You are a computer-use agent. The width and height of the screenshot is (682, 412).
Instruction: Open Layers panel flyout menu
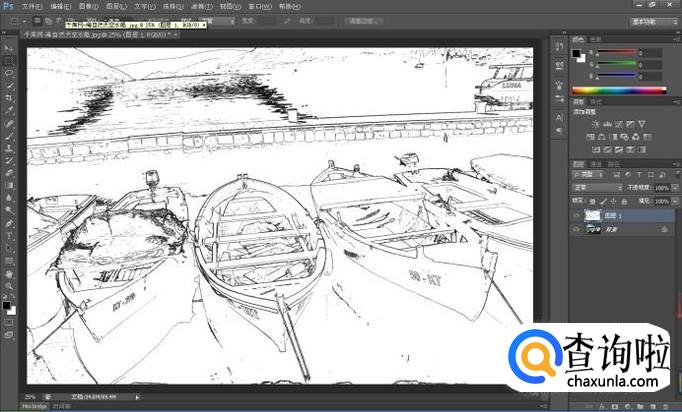677,164
